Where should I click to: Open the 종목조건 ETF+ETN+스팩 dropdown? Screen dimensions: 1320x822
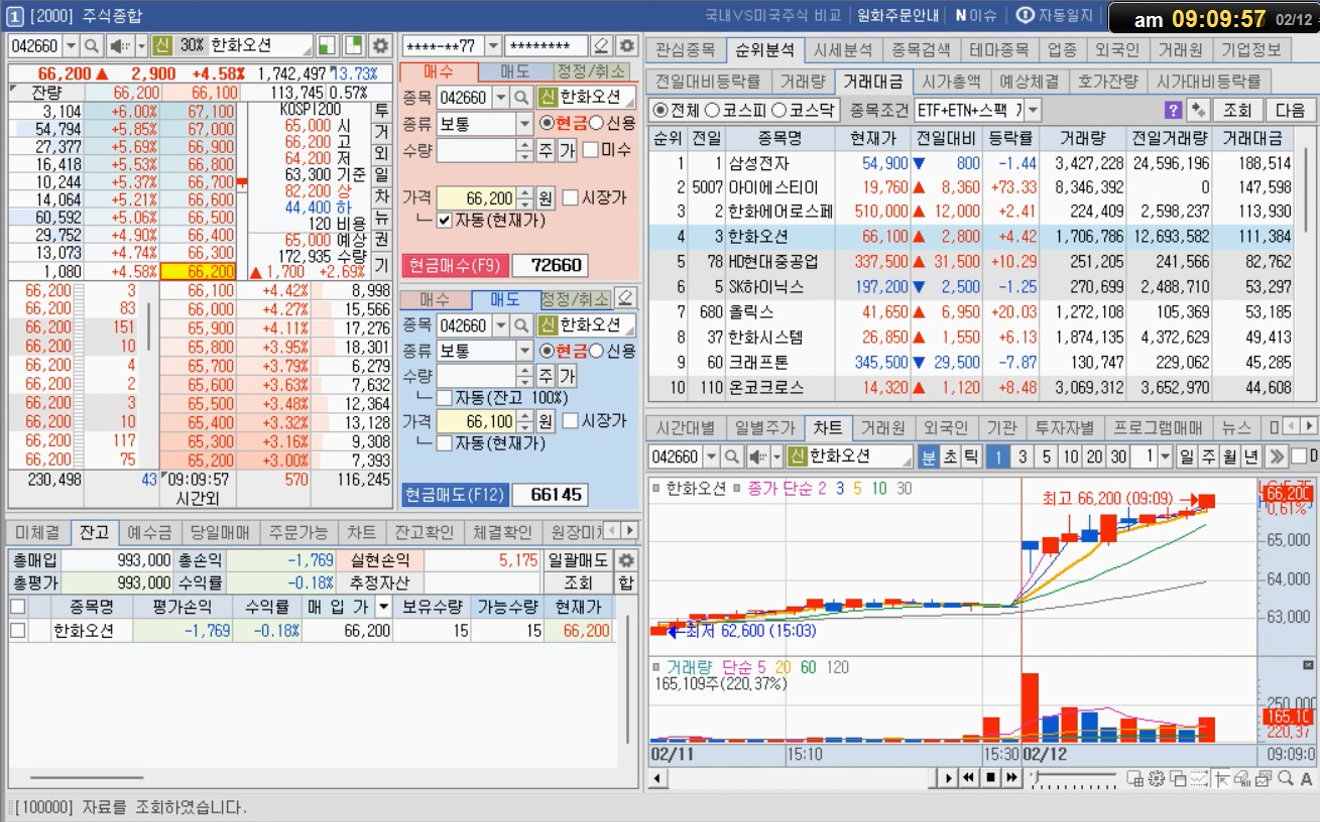pyautogui.click(x=1033, y=110)
